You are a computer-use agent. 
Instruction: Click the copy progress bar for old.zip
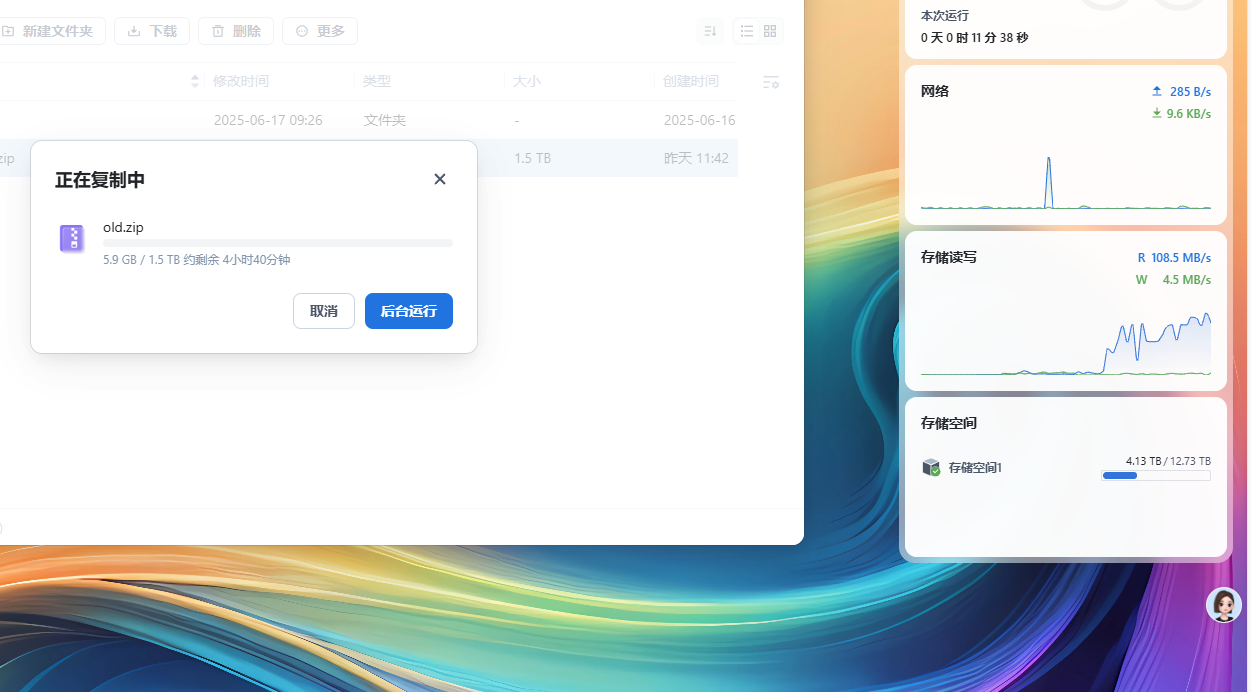coord(278,243)
